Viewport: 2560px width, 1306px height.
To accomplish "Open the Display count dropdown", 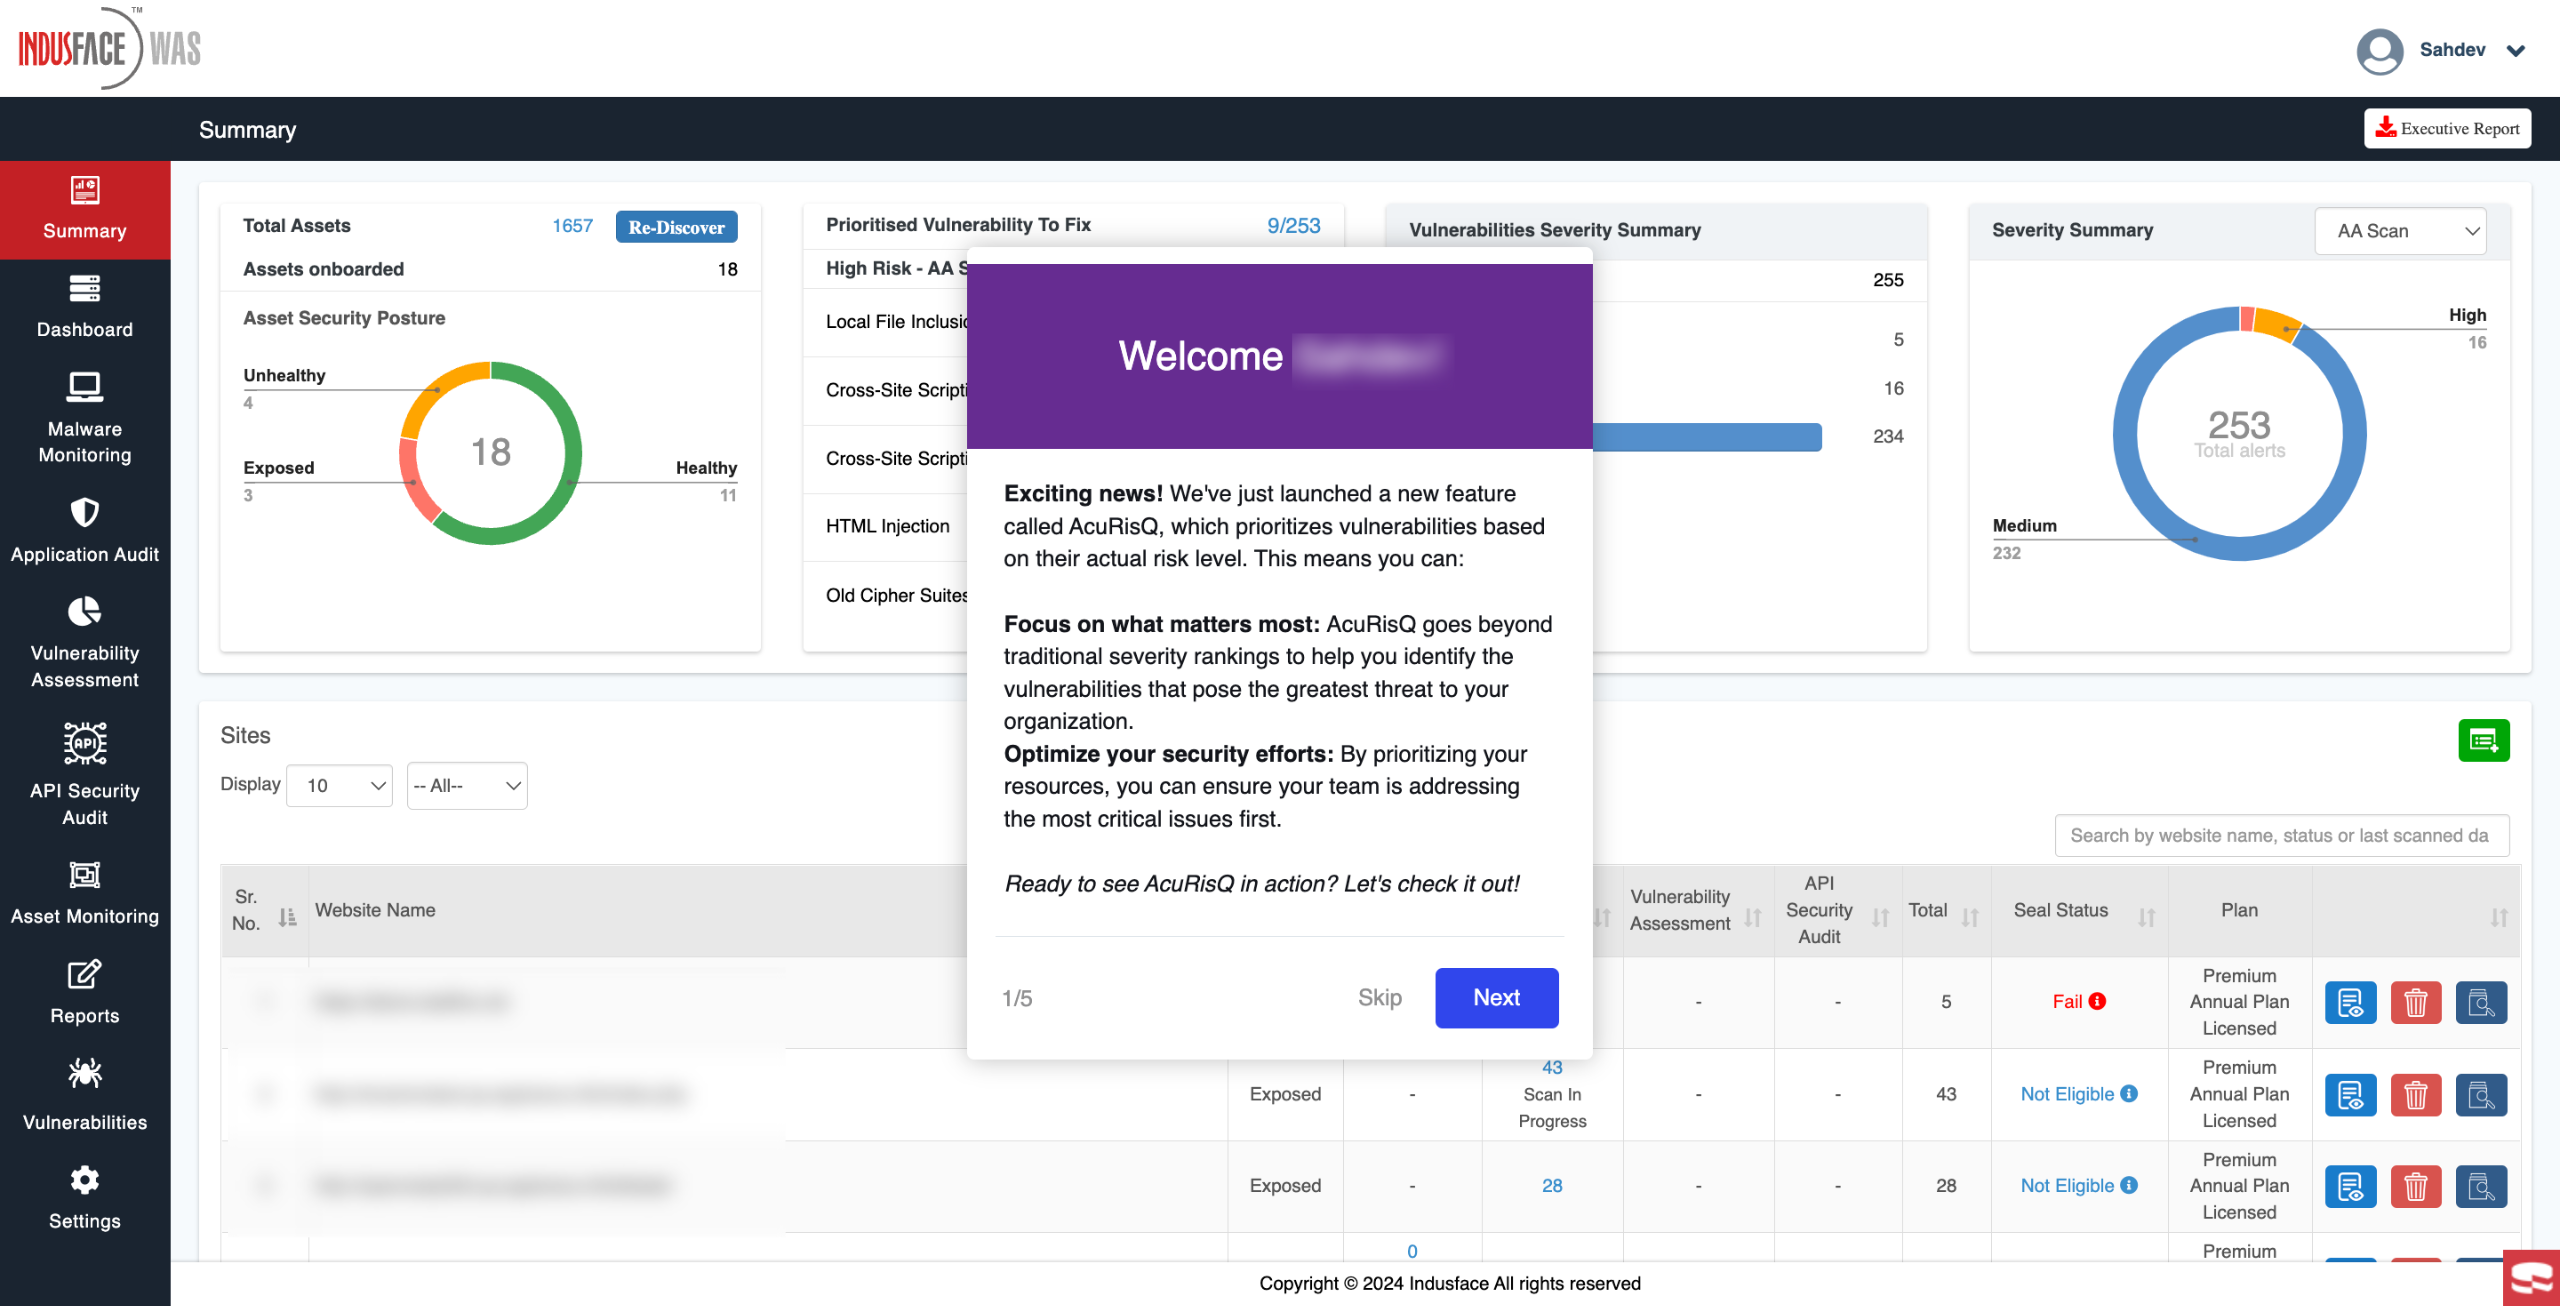I will point(339,786).
